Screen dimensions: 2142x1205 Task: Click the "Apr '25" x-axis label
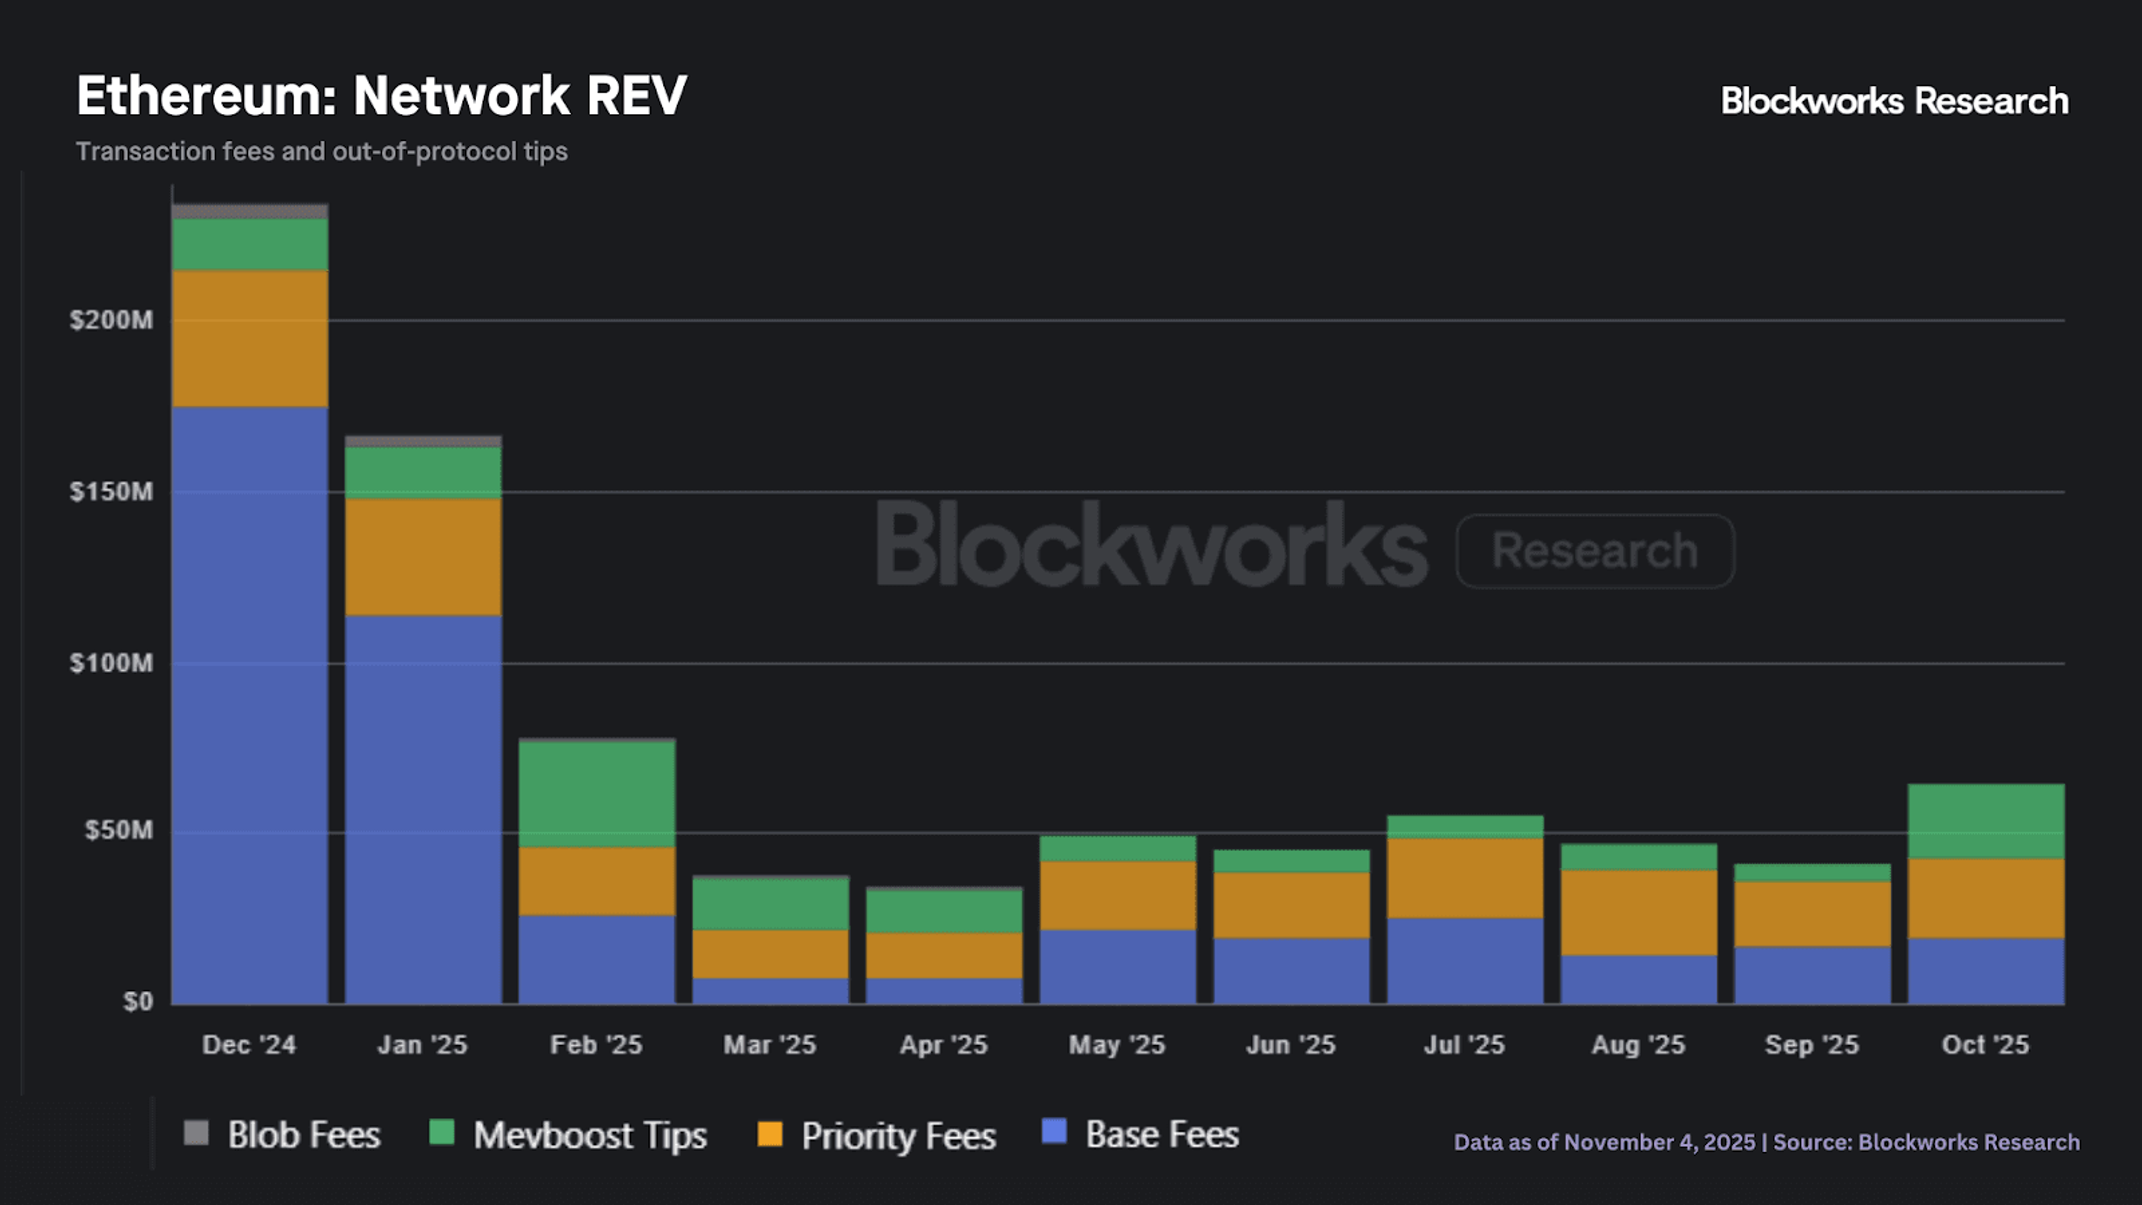944,1045
